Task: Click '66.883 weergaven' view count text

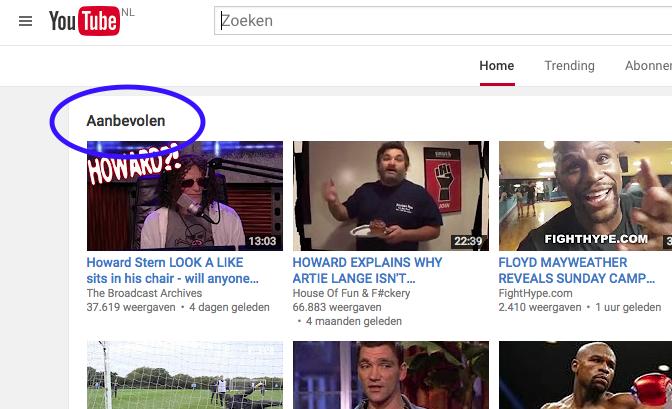Action: (x=337, y=307)
